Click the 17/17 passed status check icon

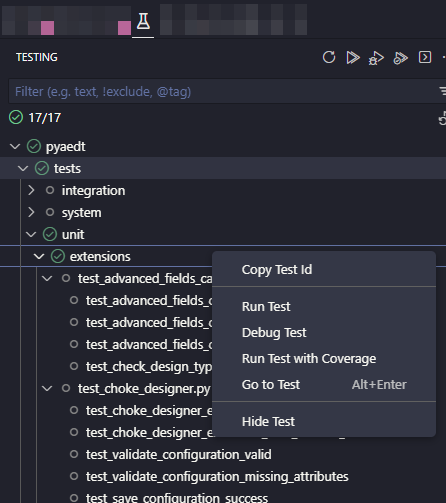coord(16,117)
